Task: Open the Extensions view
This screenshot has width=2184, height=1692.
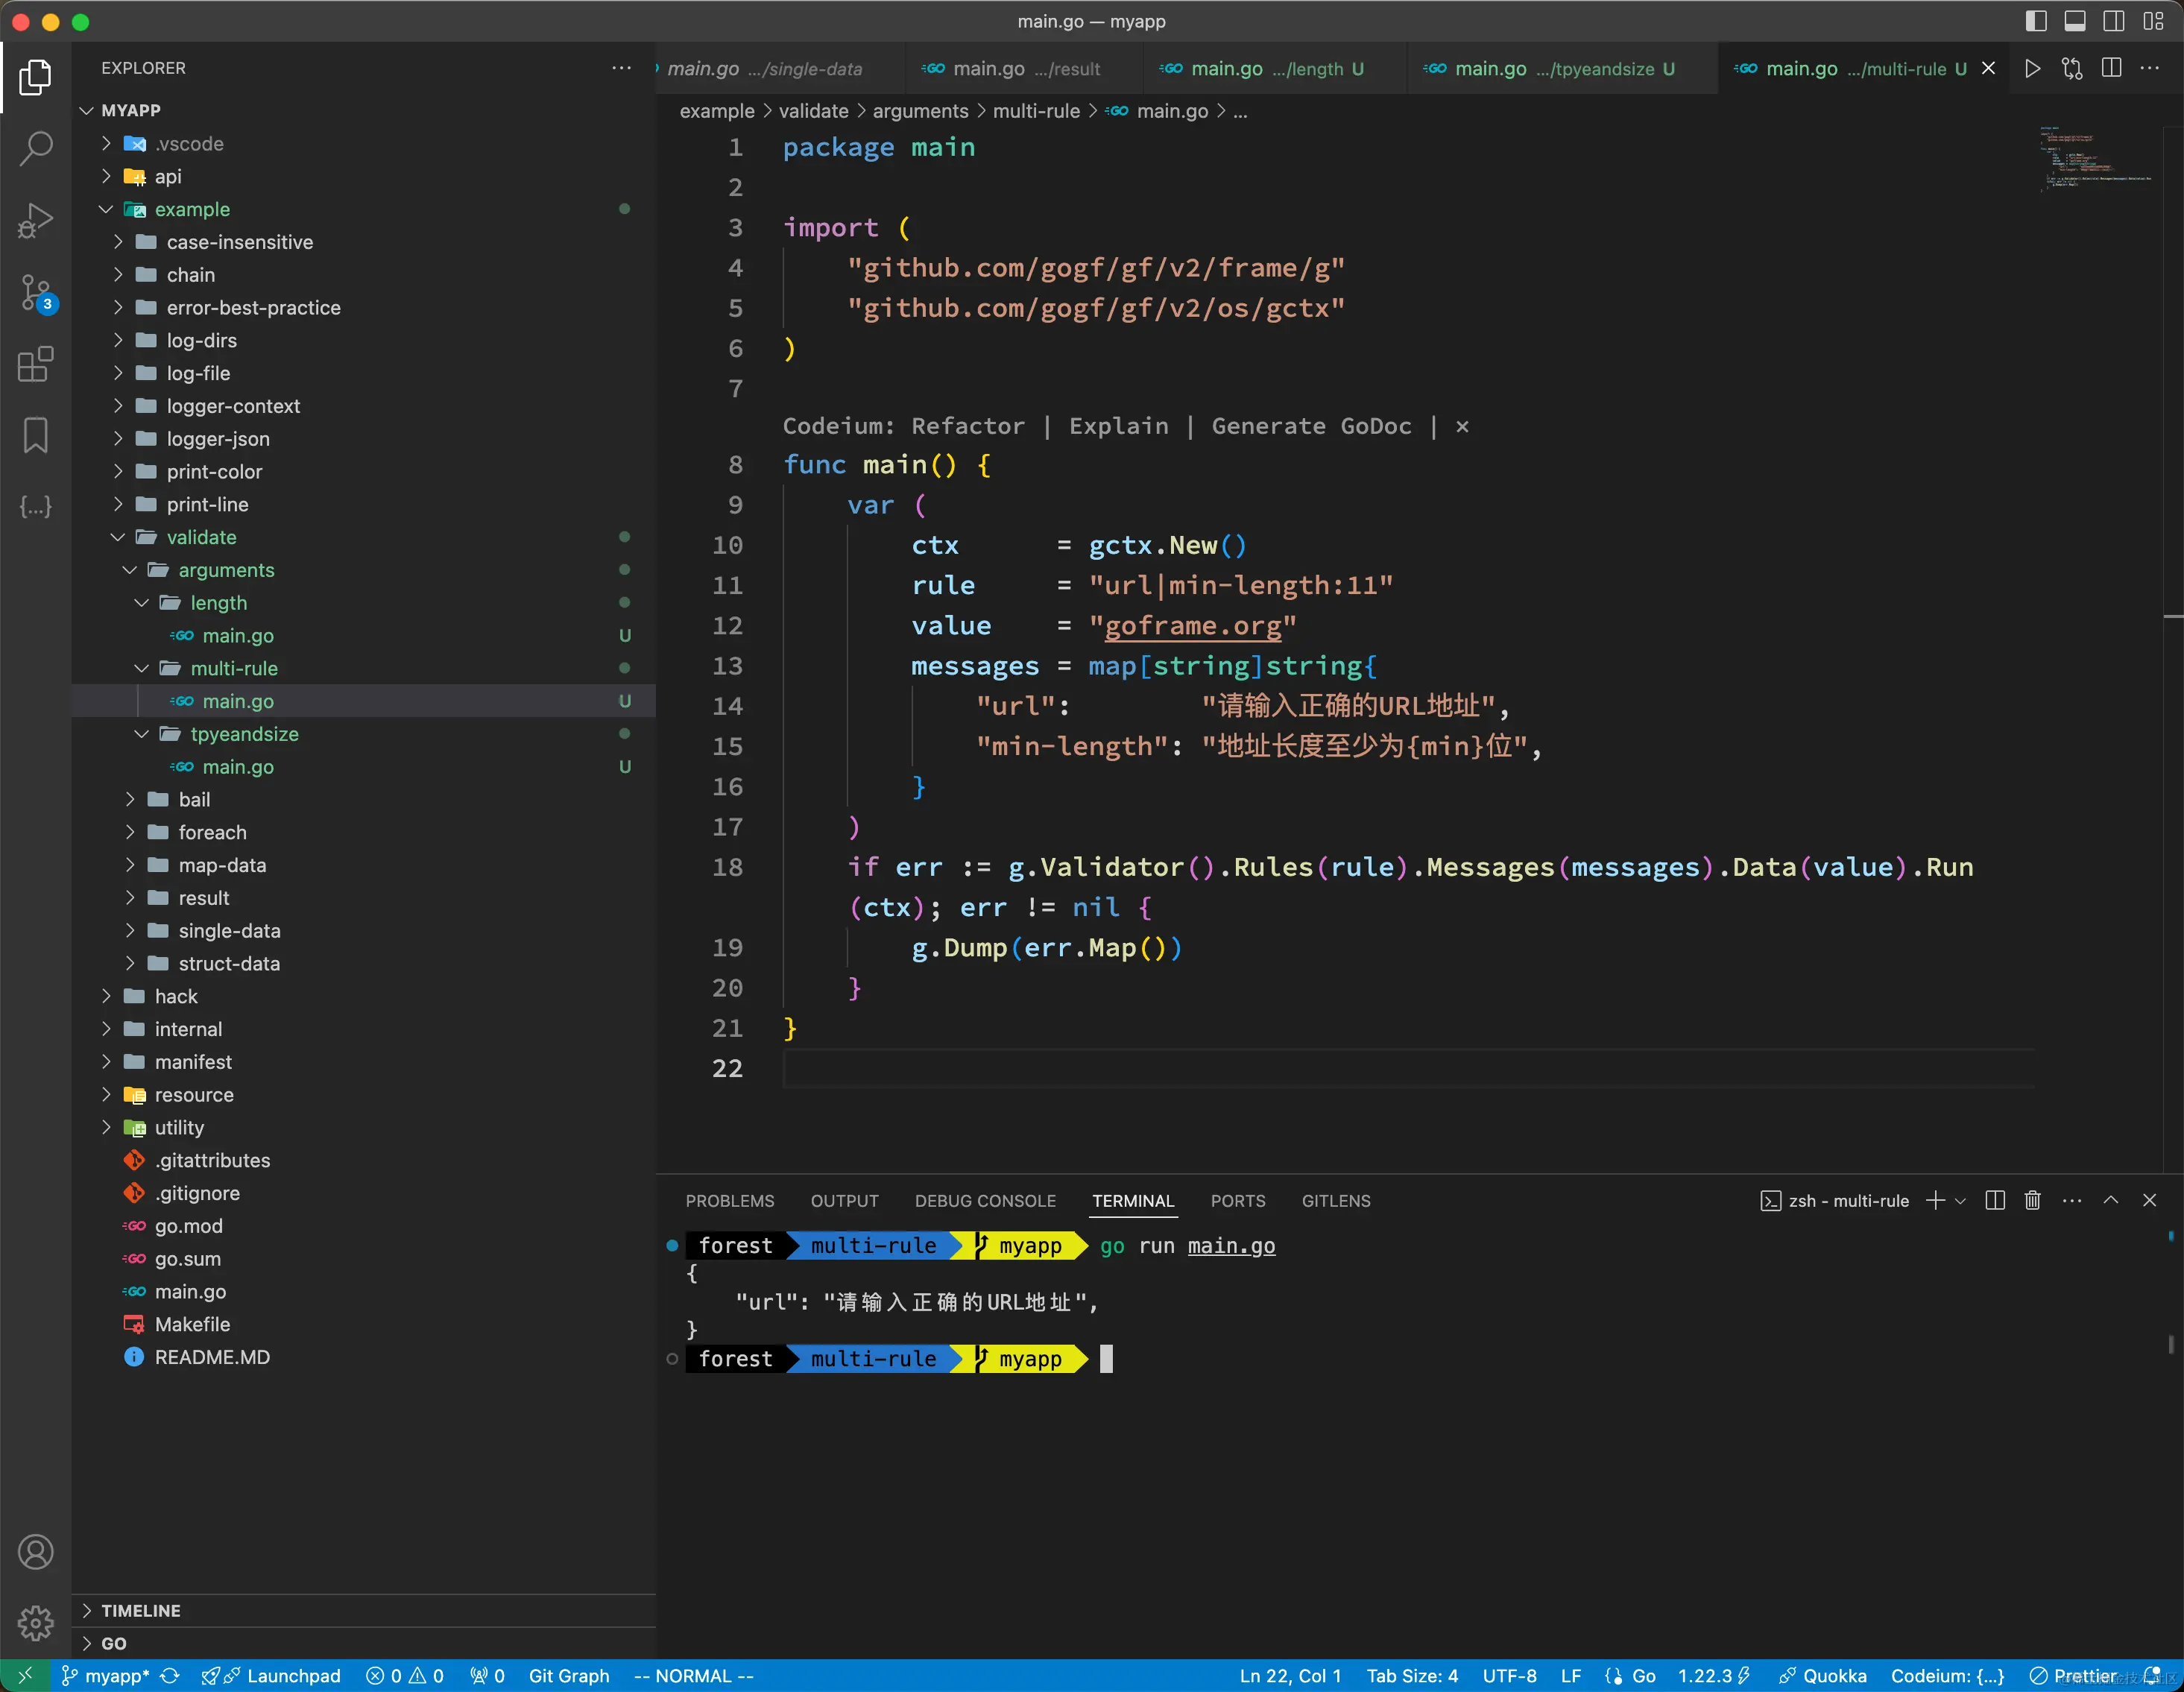Action: (x=36, y=364)
